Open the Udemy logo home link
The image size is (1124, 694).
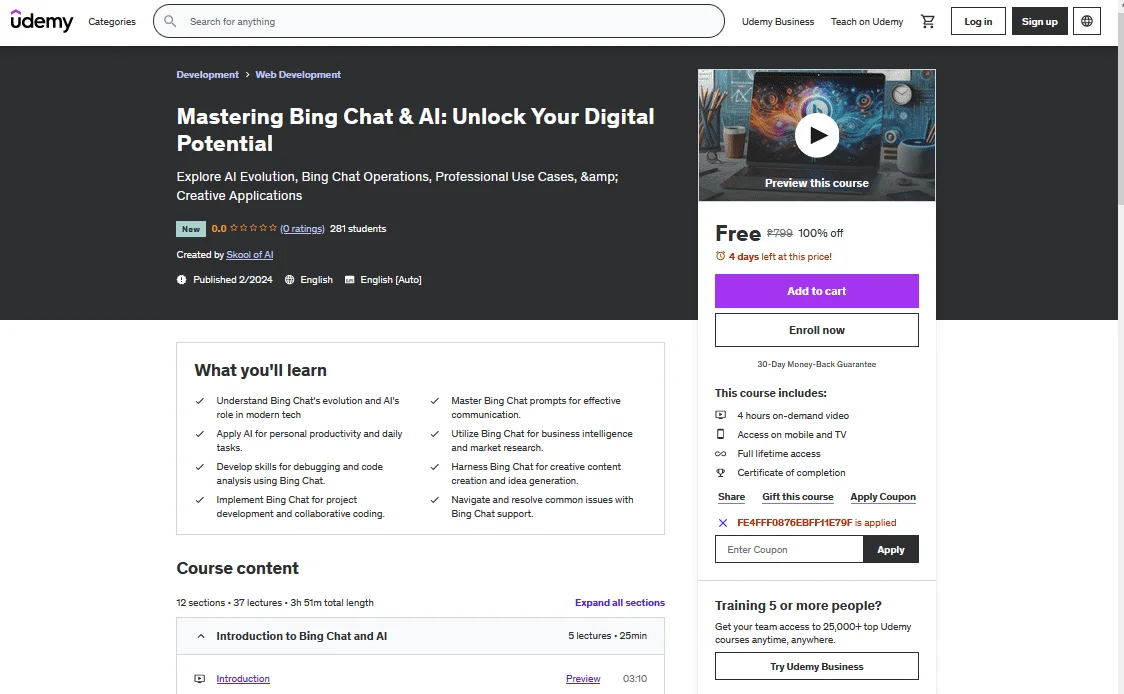42,22
